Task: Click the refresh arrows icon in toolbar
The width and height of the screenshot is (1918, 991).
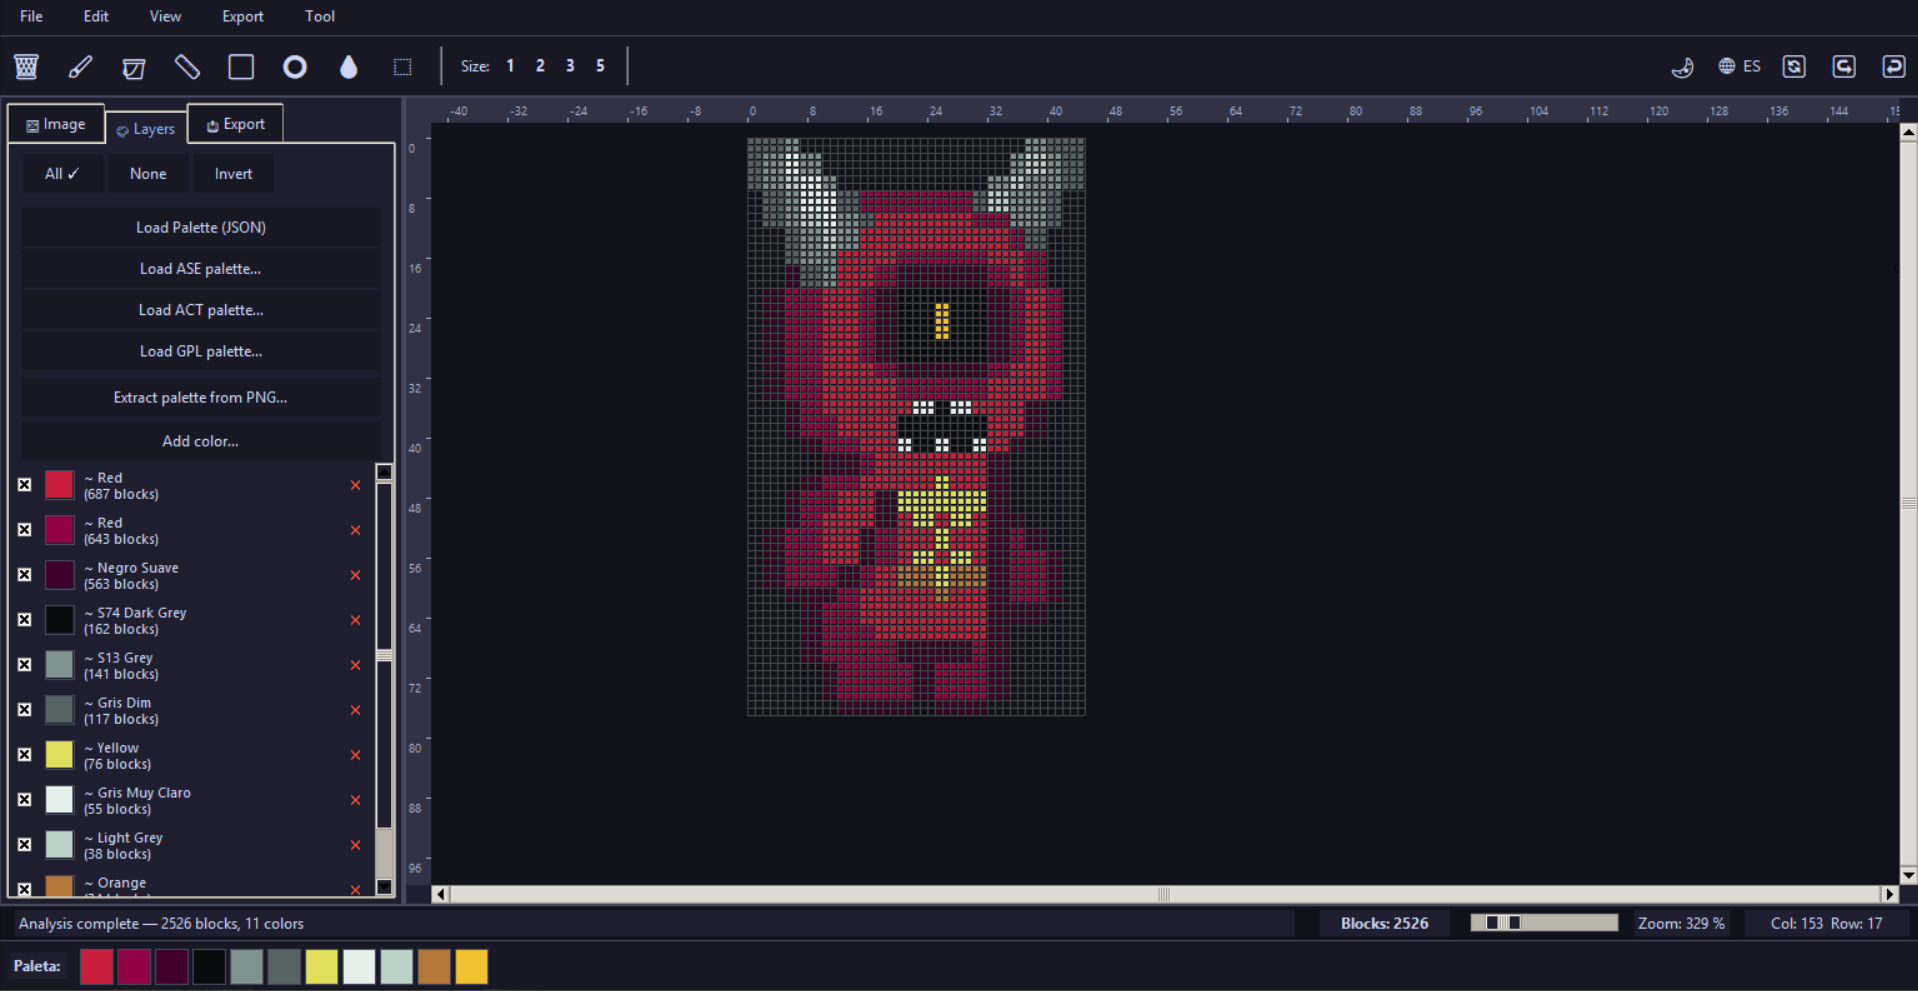Action: pyautogui.click(x=1794, y=66)
